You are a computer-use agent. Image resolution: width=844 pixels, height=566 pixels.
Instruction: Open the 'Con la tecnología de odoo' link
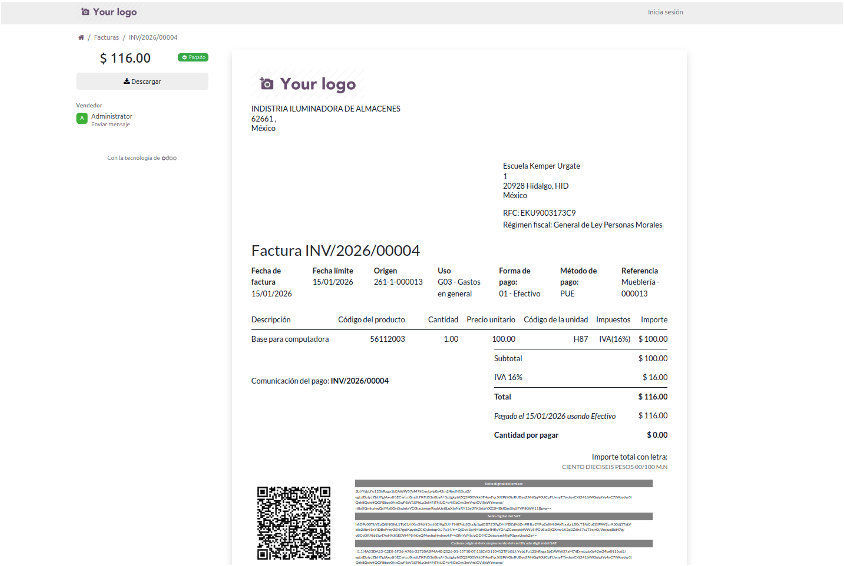pos(142,158)
